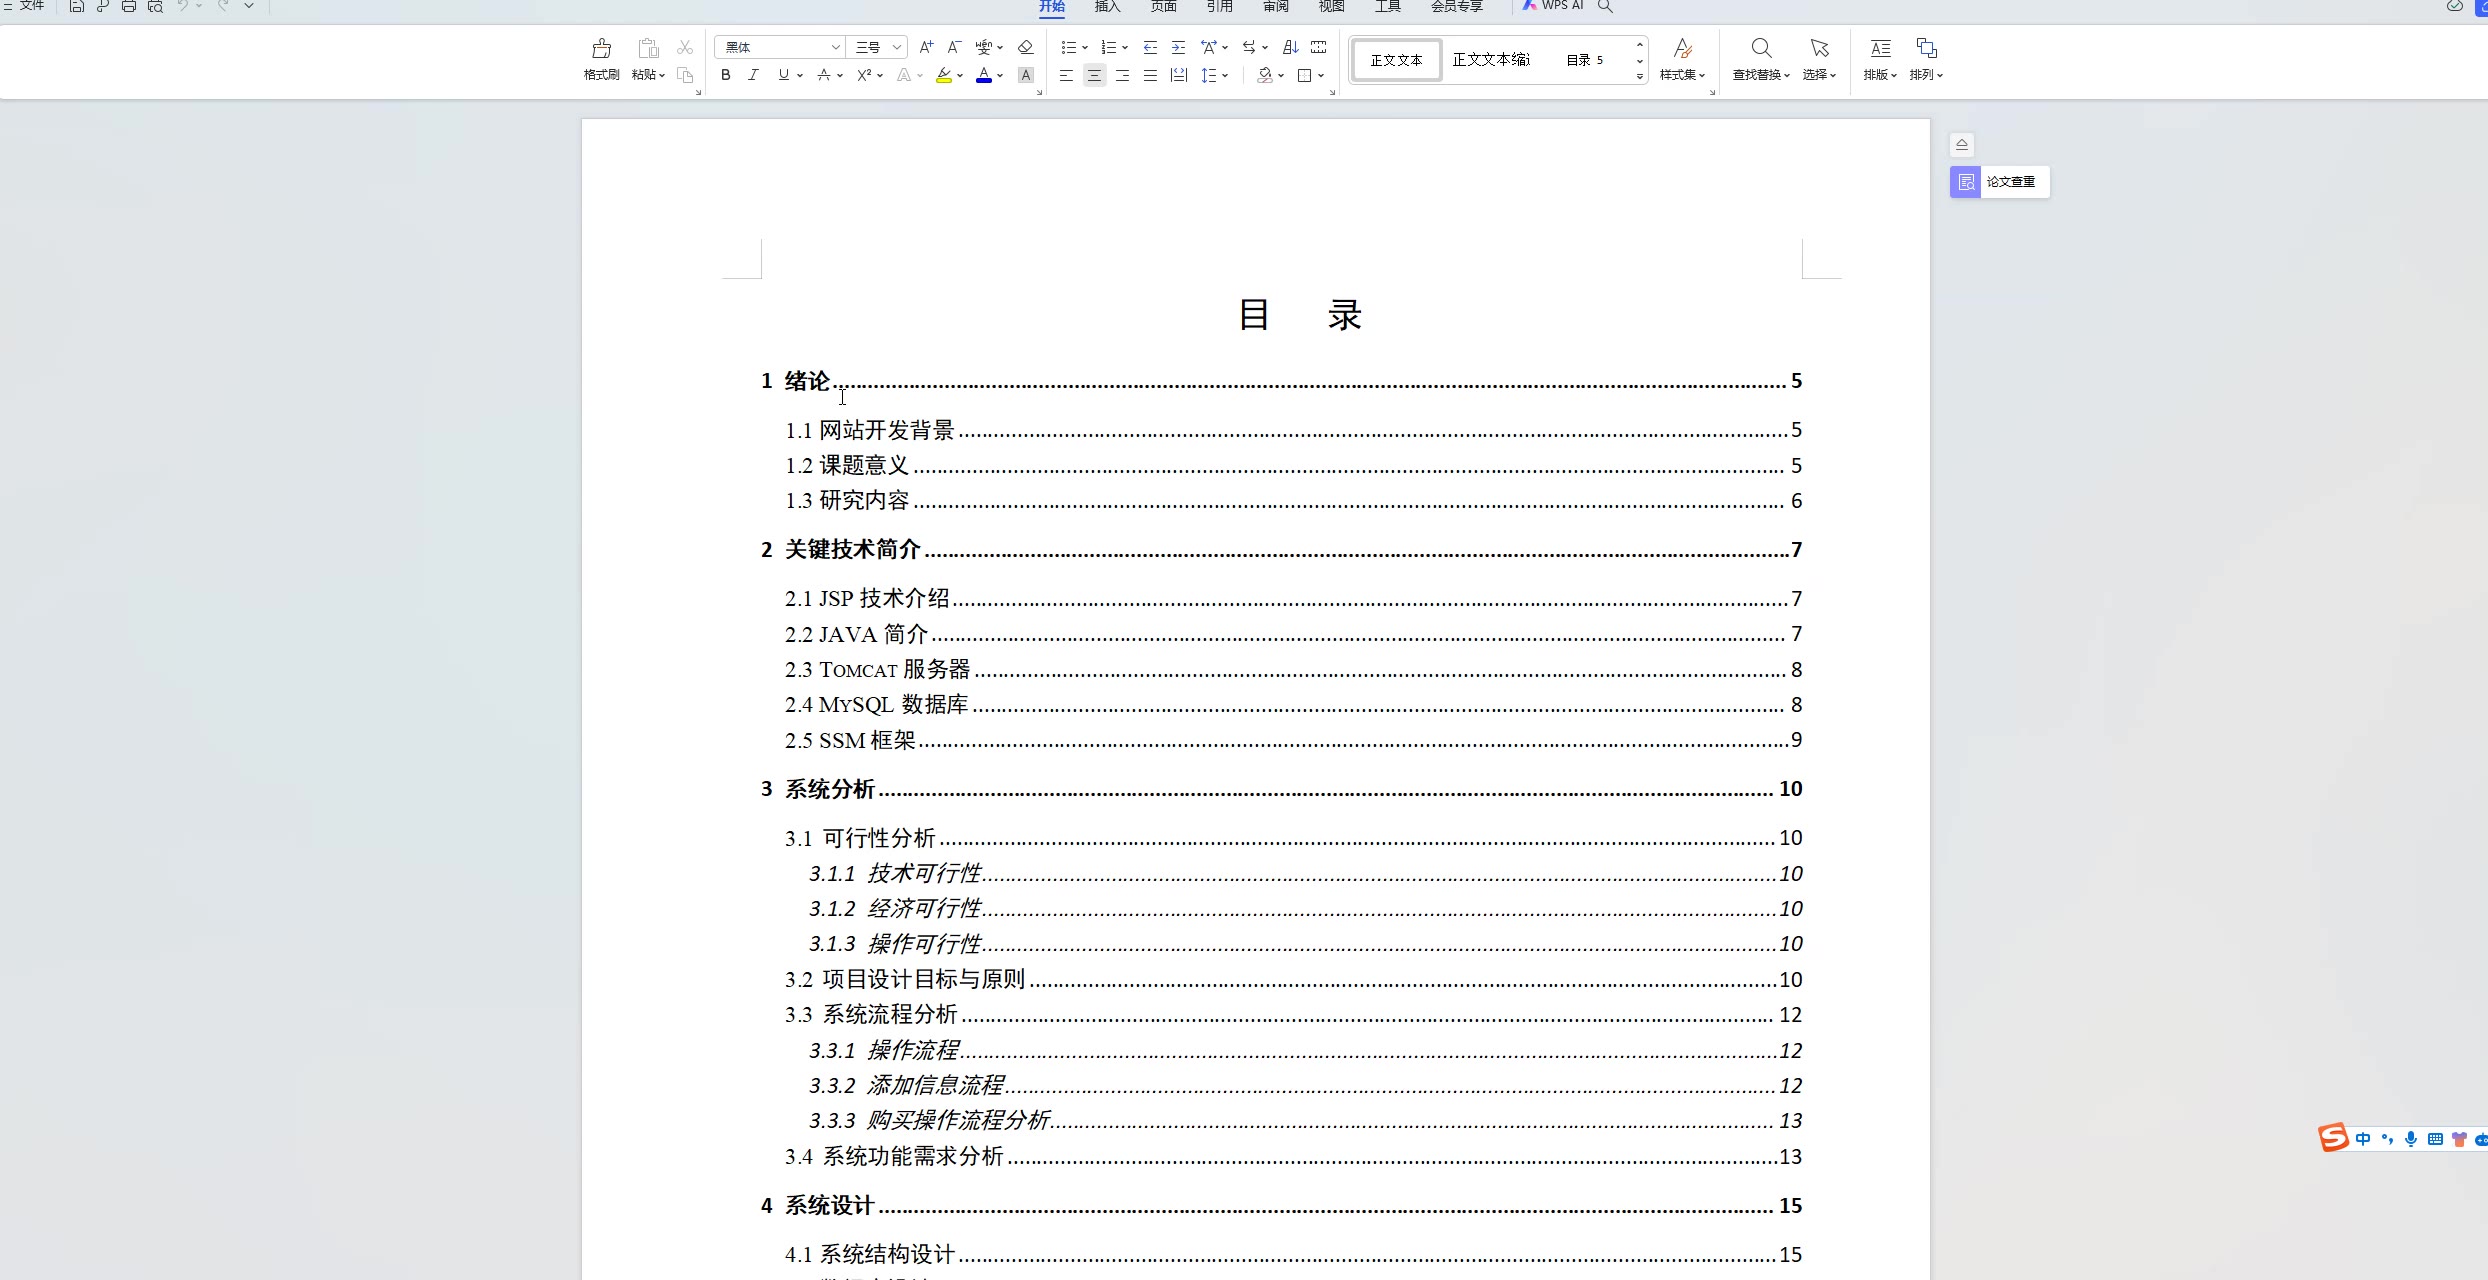2488x1280 pixels.
Task: Switch to the 引用 tab
Action: click(1219, 7)
